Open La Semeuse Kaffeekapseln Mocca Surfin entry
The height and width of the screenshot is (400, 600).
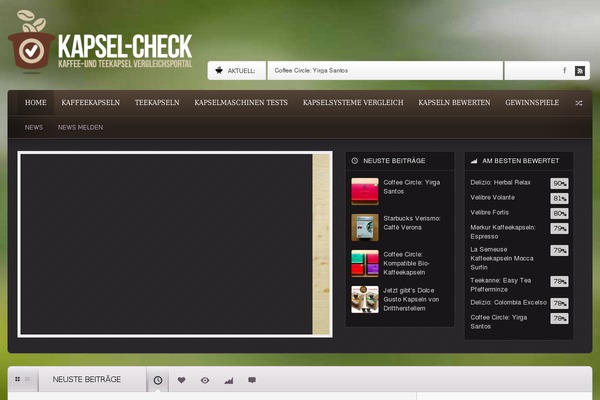[x=502, y=258]
